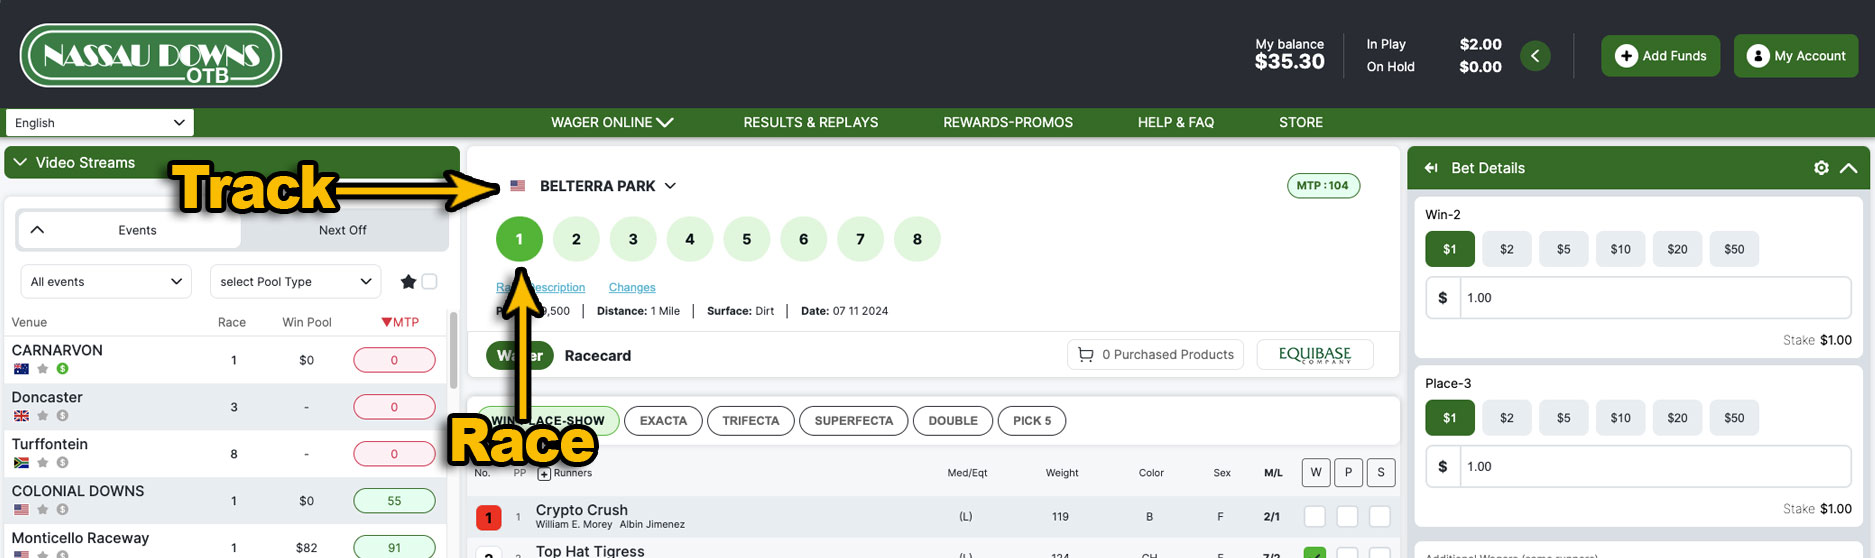Select COLONIAL DOWNS MTP 55 badge
The width and height of the screenshot is (1875, 558).
click(394, 501)
